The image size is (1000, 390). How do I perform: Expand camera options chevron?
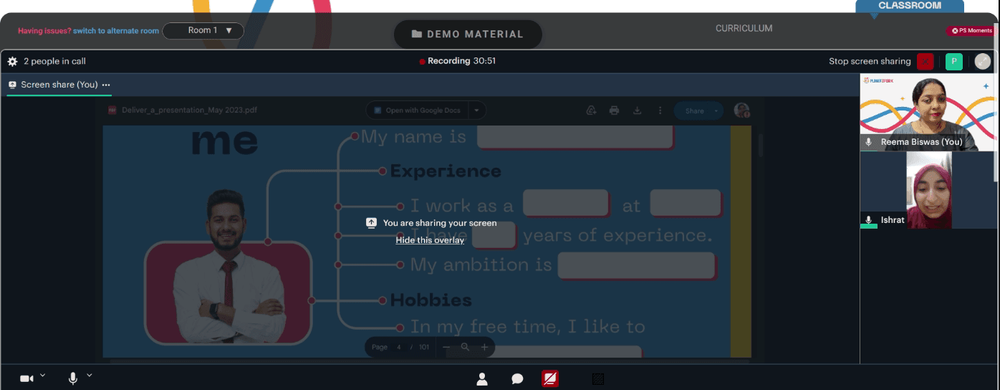click(x=43, y=375)
